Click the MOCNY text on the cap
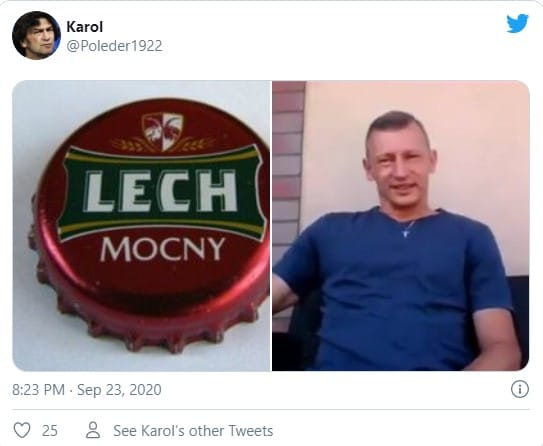The width and height of the screenshot is (543, 446). [x=163, y=249]
